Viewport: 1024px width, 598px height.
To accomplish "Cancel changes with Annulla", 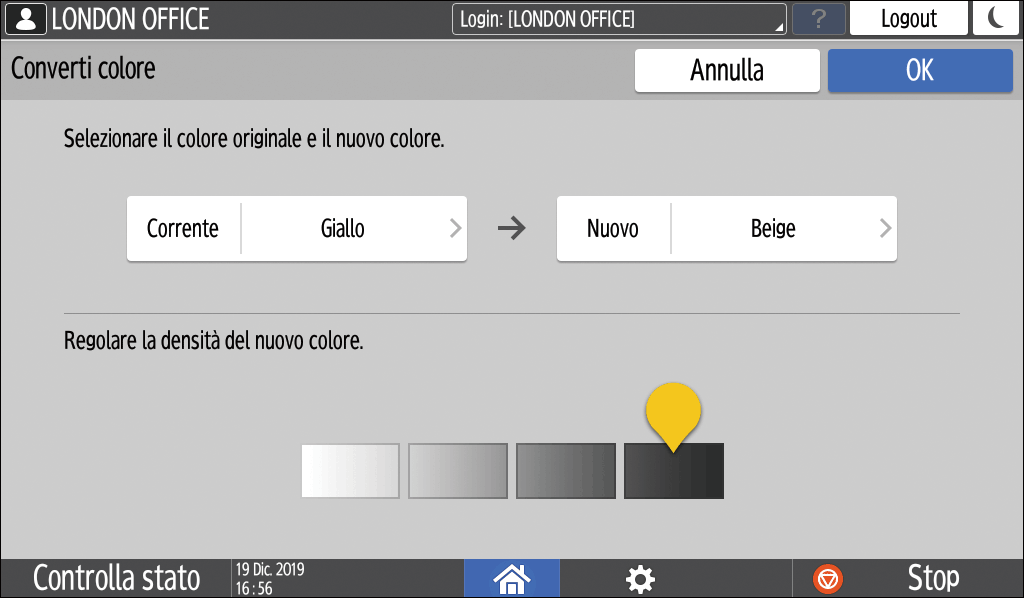I will [x=727, y=70].
